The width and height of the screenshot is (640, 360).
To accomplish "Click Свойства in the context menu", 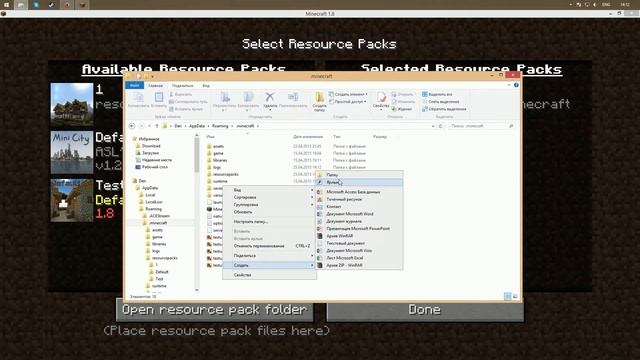I will point(269,275).
